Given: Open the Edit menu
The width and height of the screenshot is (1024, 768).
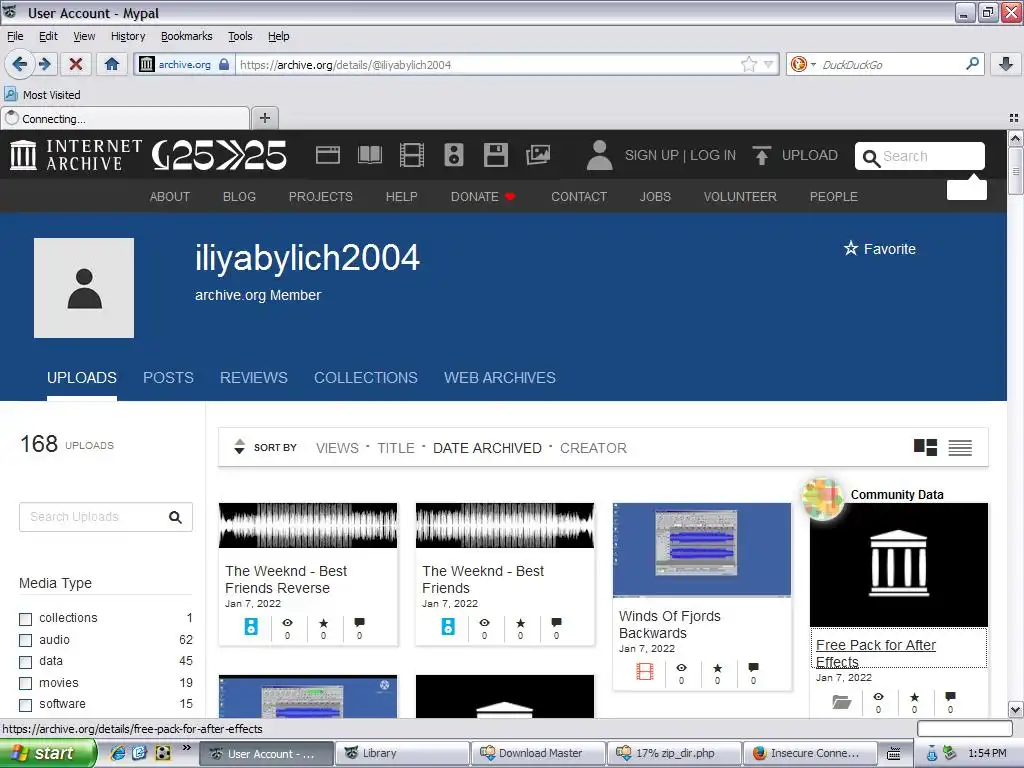Looking at the screenshot, I should (x=48, y=36).
